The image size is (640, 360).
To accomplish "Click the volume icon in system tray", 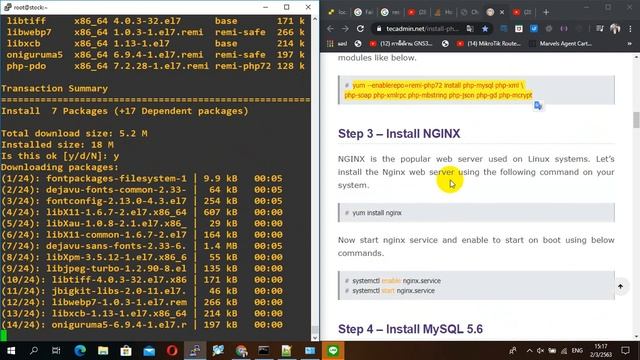I will click(540, 351).
